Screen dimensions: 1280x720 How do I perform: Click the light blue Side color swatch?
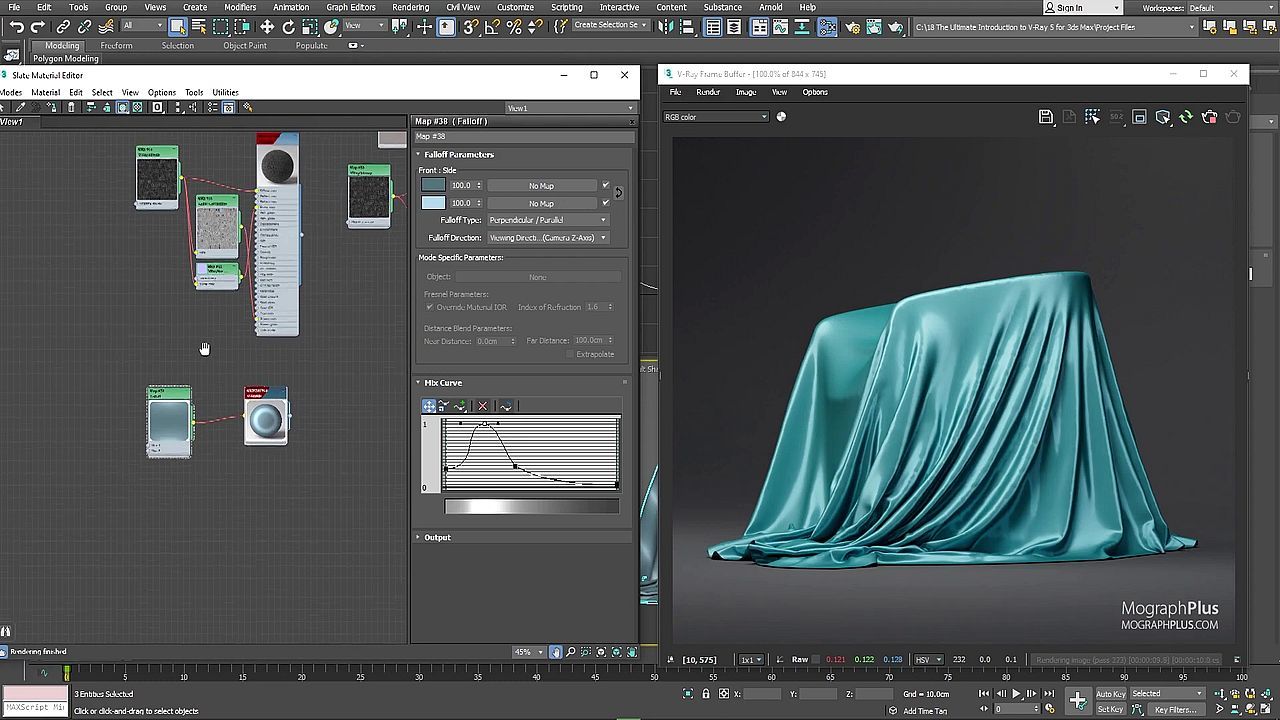(433, 203)
